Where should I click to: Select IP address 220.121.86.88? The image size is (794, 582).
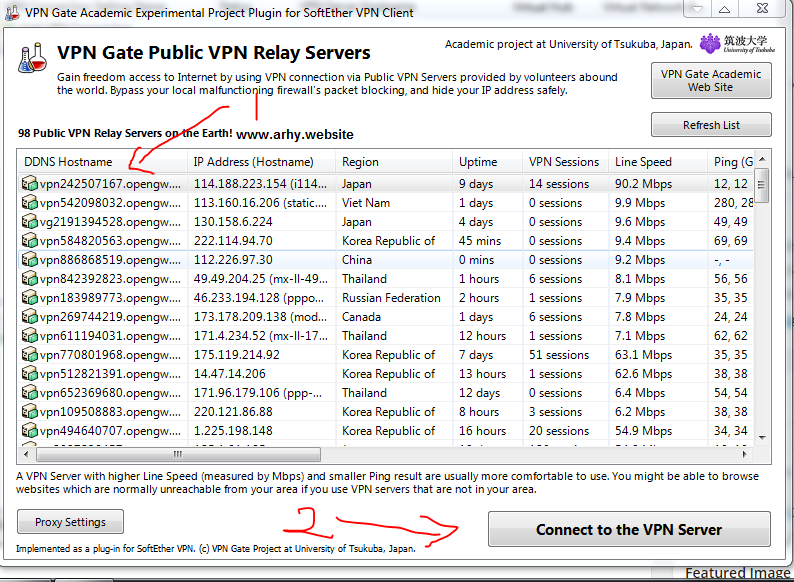(x=233, y=411)
